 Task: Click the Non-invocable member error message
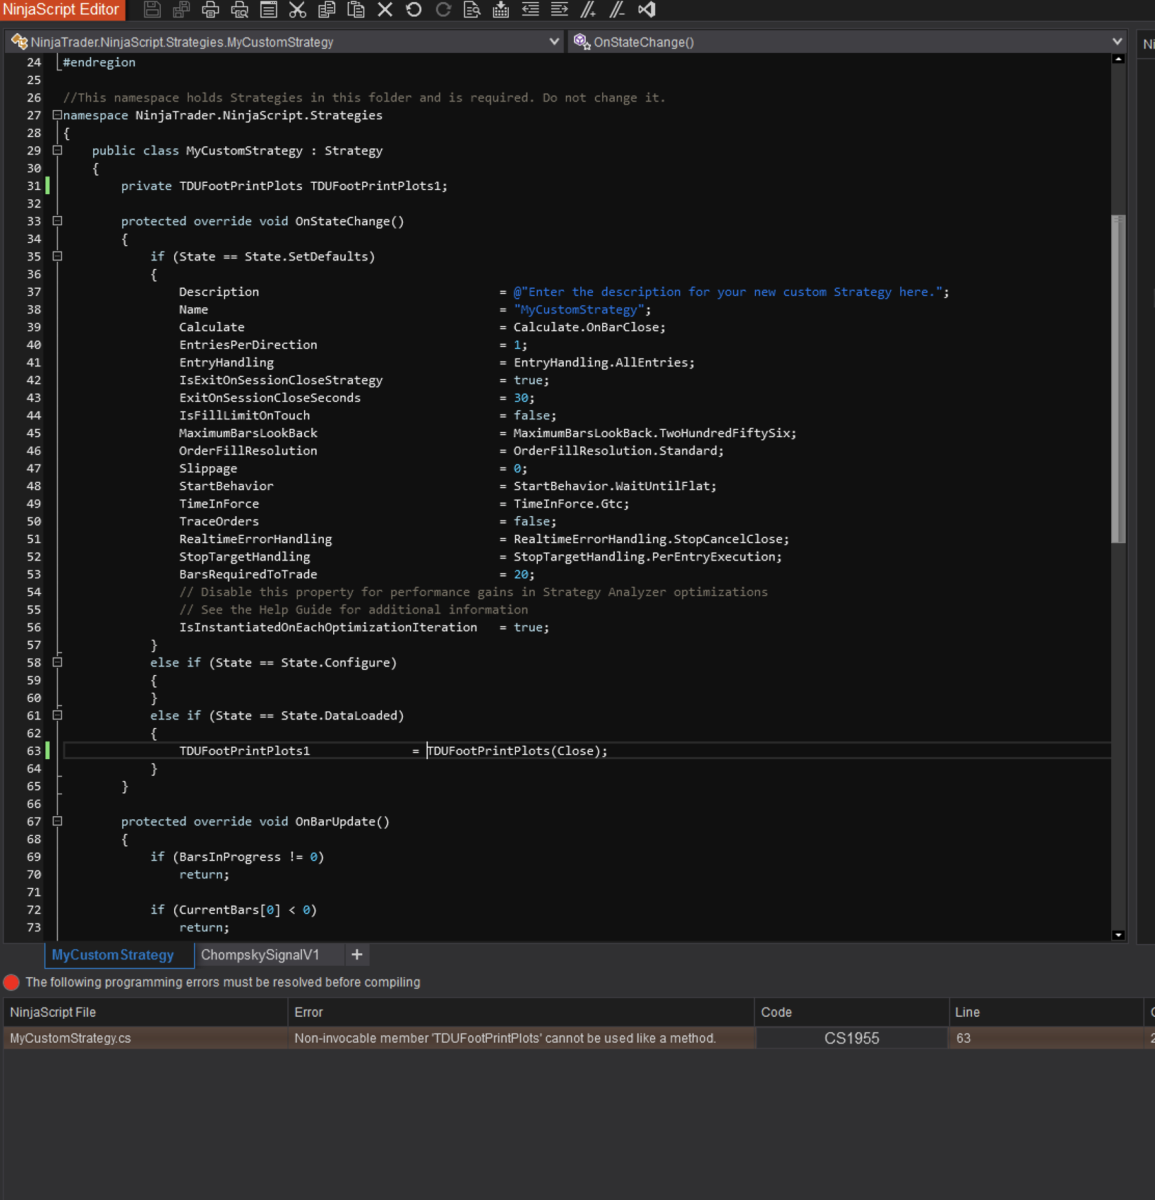[505, 1038]
